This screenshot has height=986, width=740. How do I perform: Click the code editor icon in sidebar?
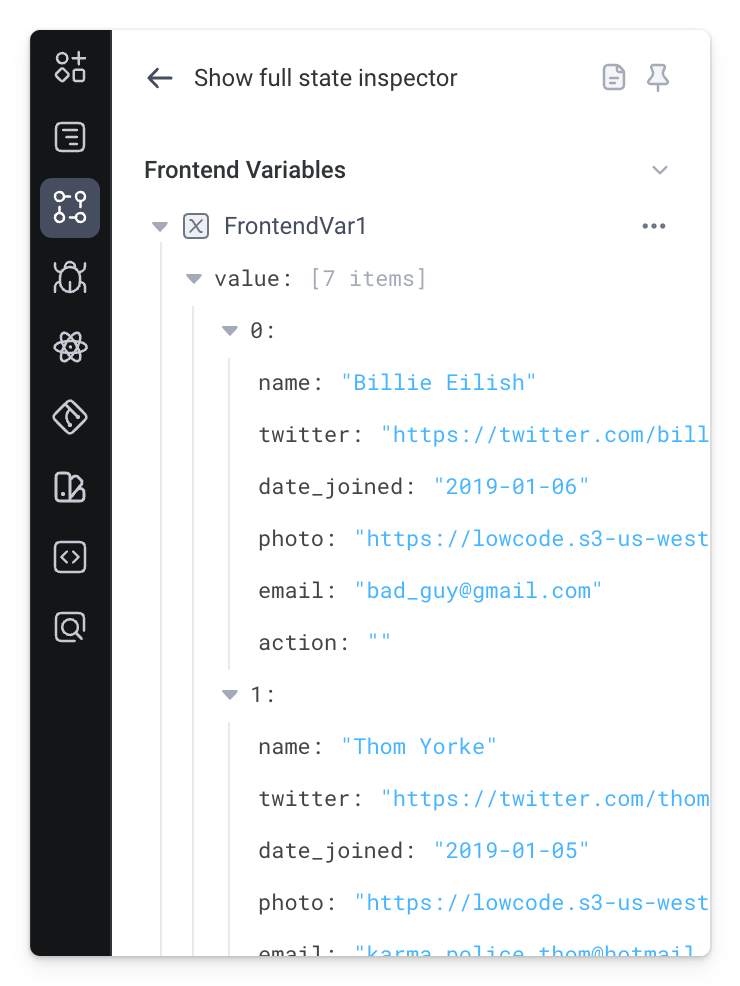pos(69,557)
